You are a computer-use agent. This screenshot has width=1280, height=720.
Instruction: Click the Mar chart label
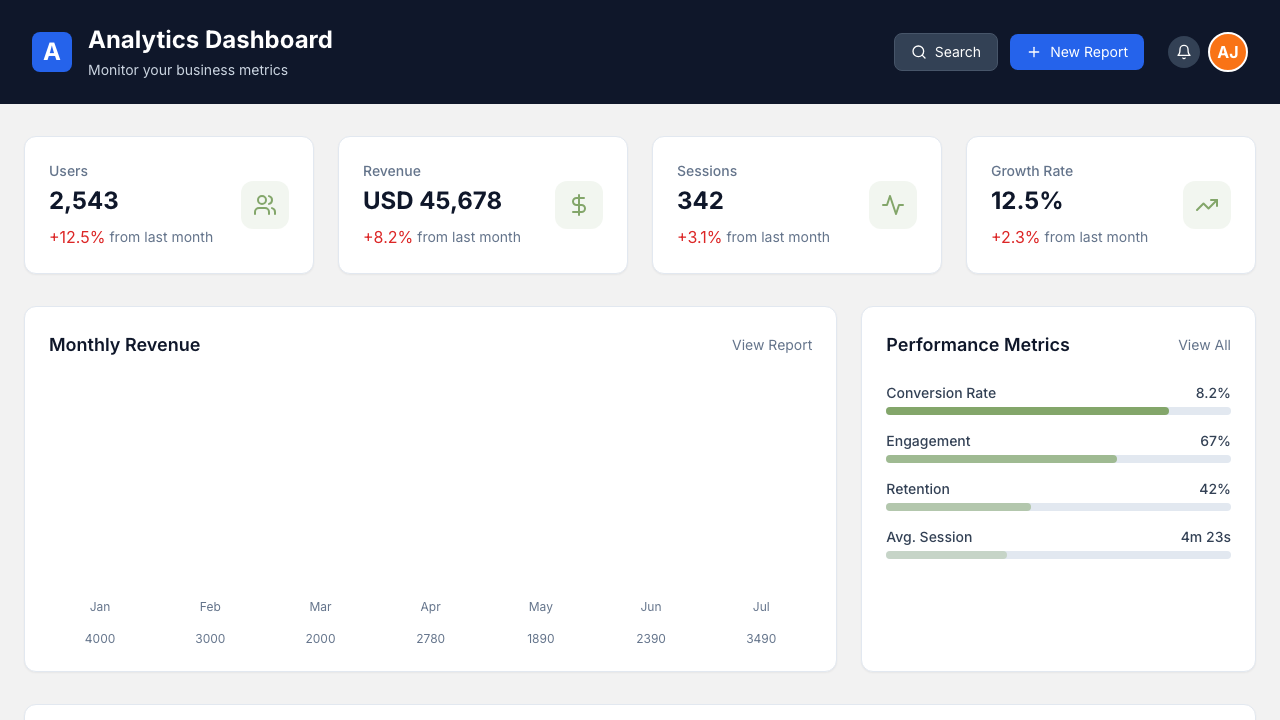tap(320, 607)
